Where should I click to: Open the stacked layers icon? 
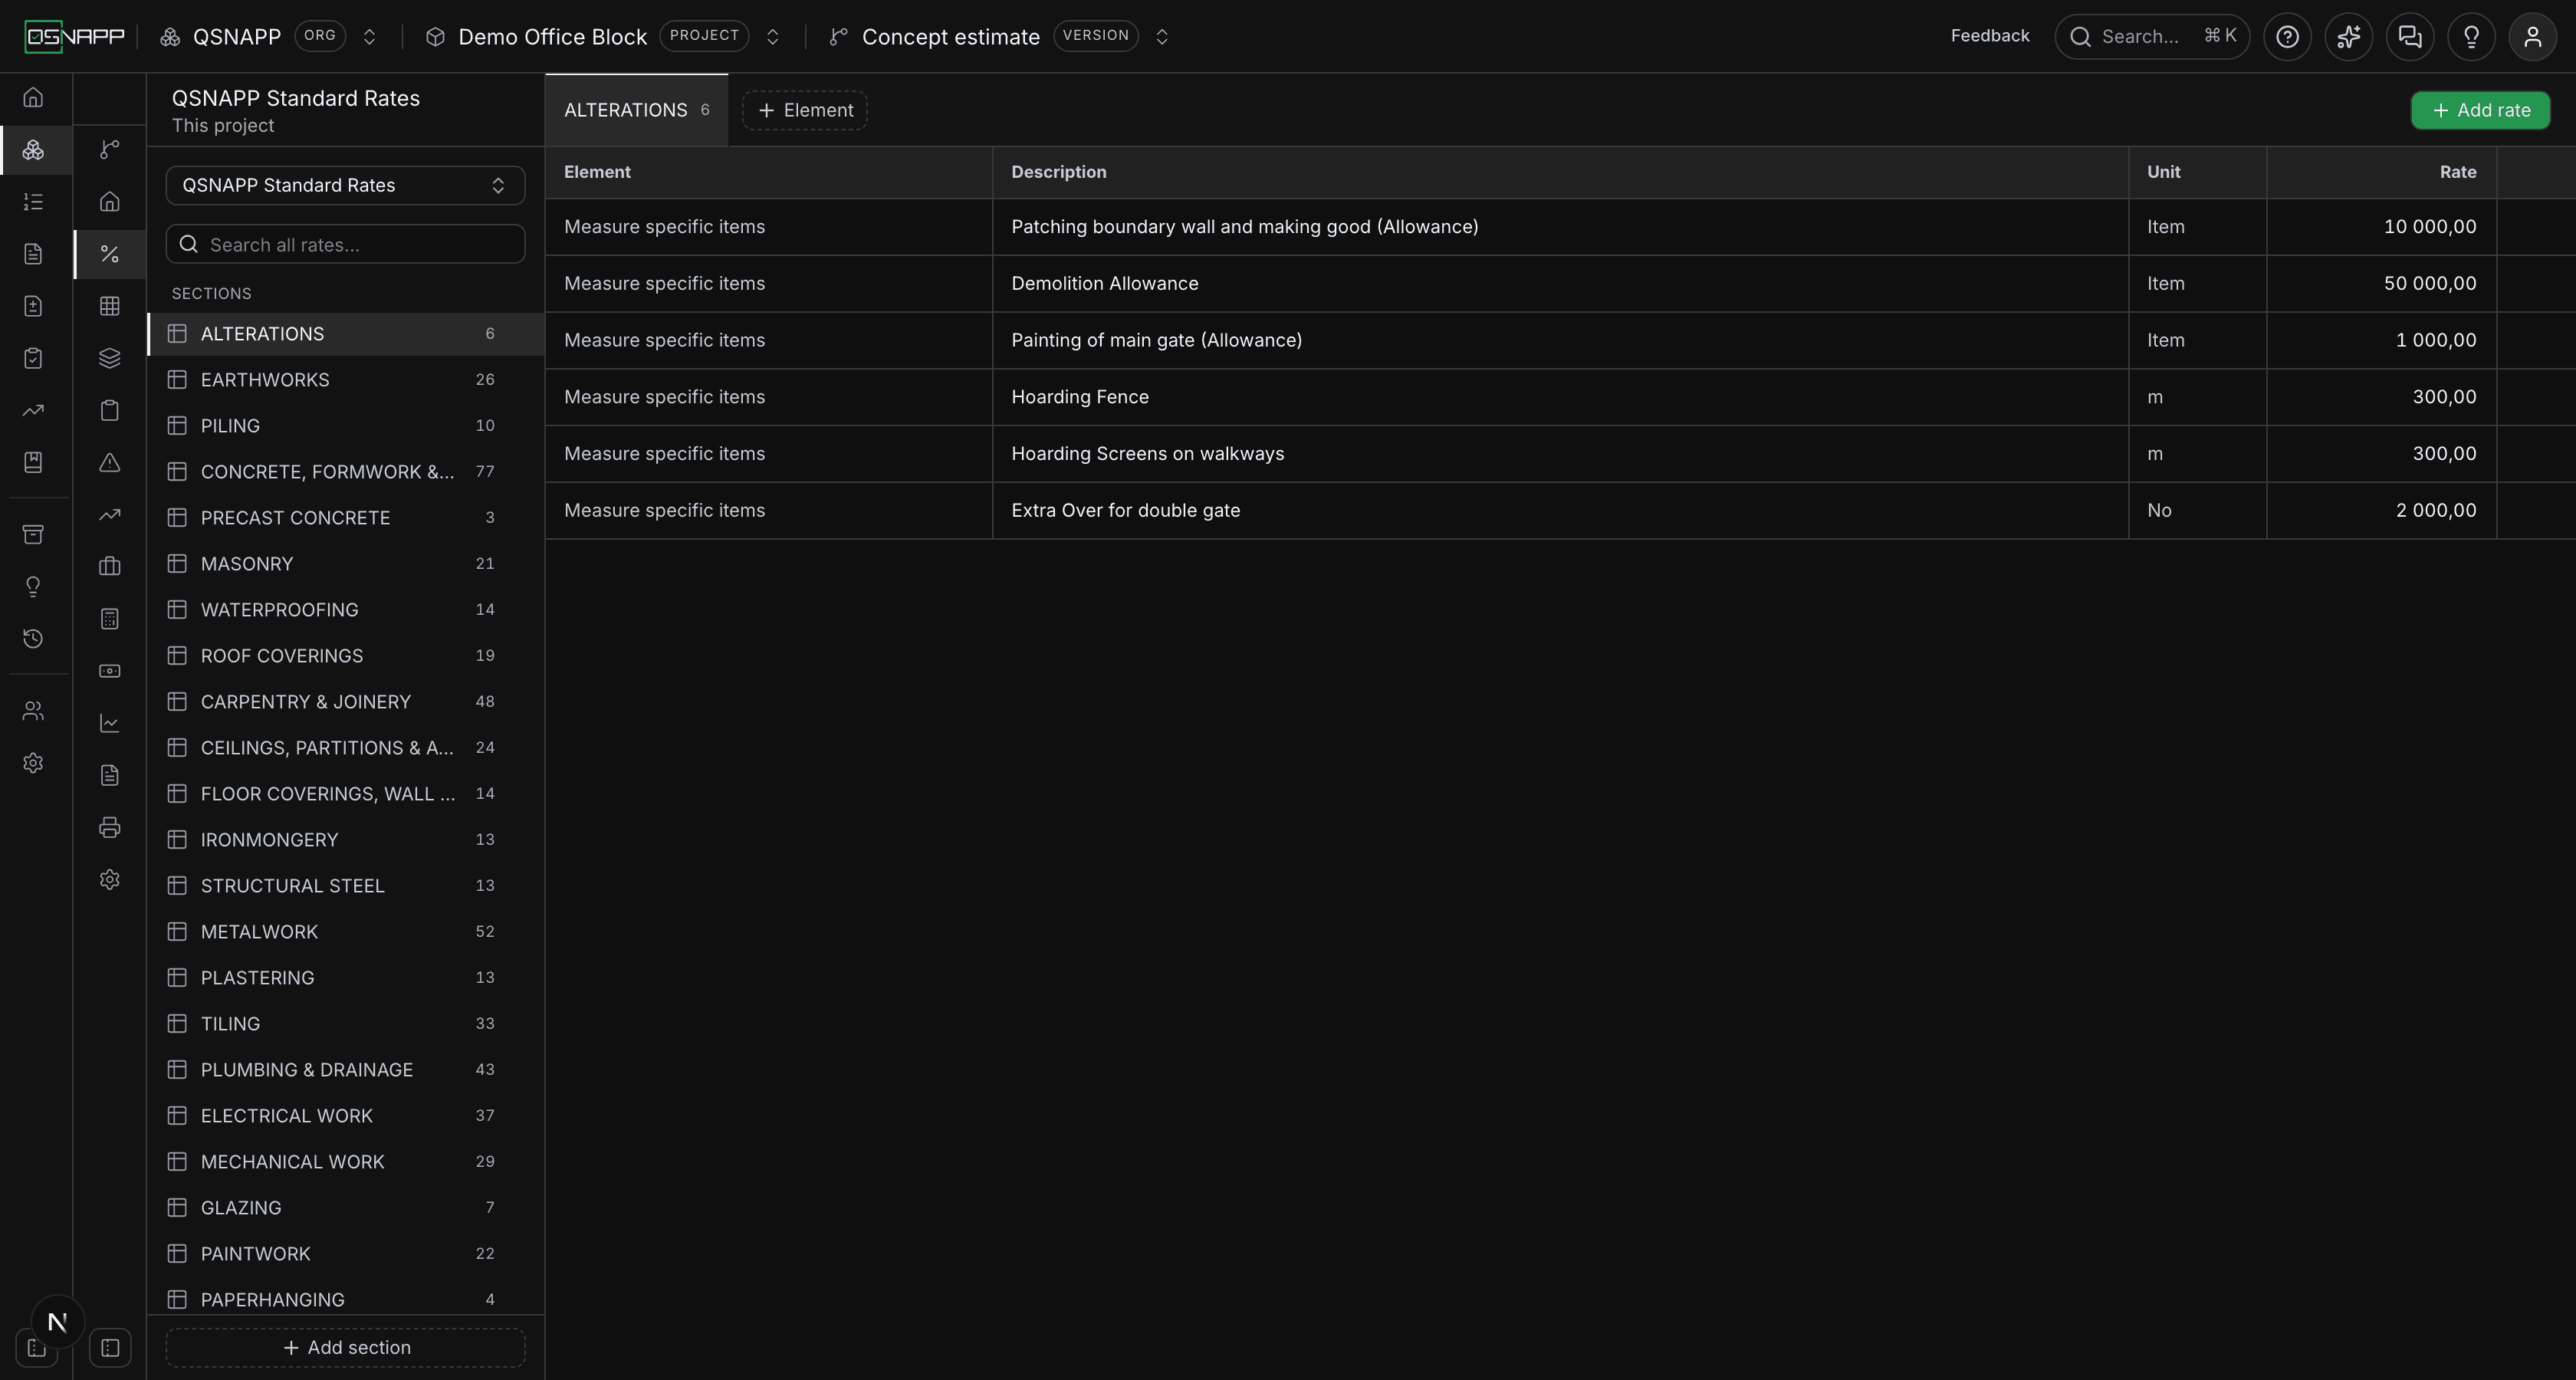click(110, 358)
